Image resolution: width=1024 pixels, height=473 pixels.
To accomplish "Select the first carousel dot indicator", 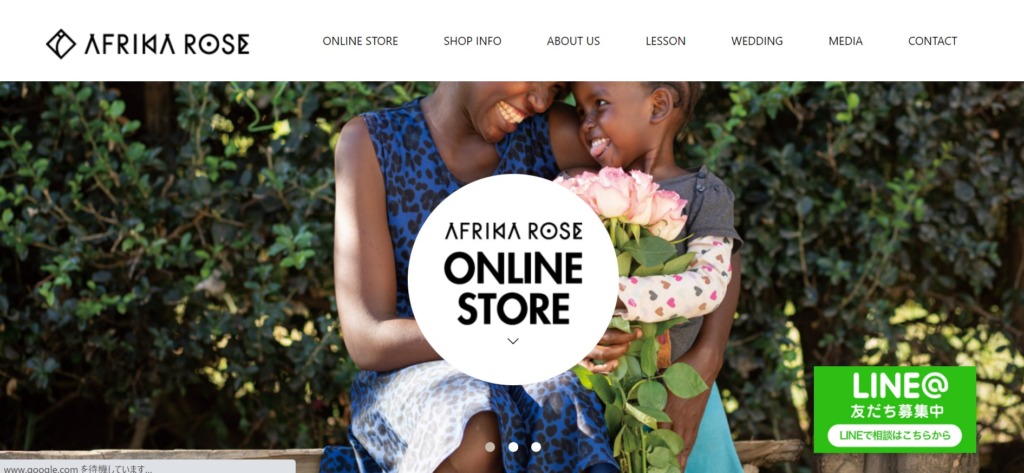I will (x=490, y=447).
